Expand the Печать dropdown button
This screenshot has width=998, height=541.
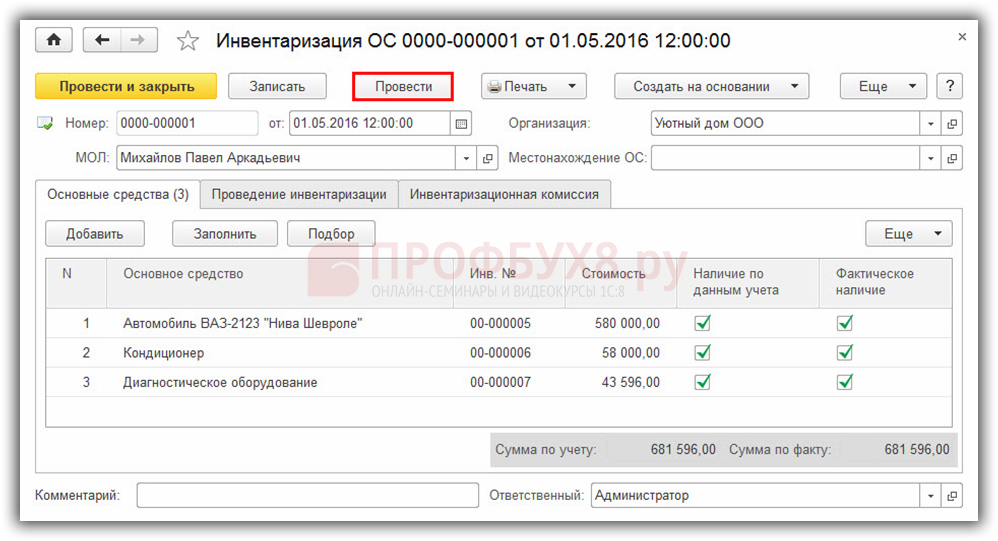pyautogui.click(x=533, y=86)
